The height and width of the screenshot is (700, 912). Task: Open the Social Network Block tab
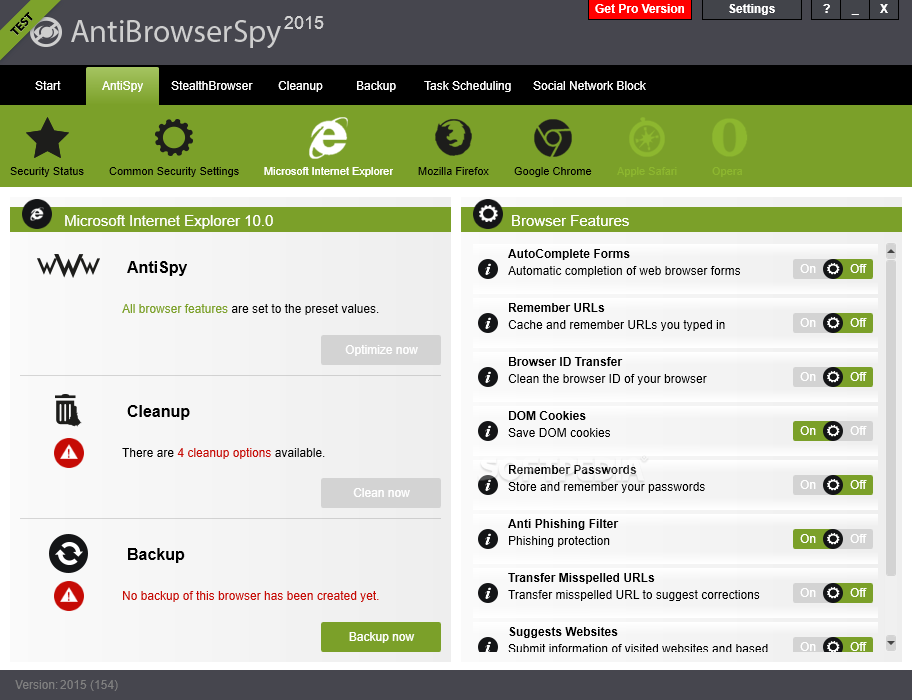[589, 86]
